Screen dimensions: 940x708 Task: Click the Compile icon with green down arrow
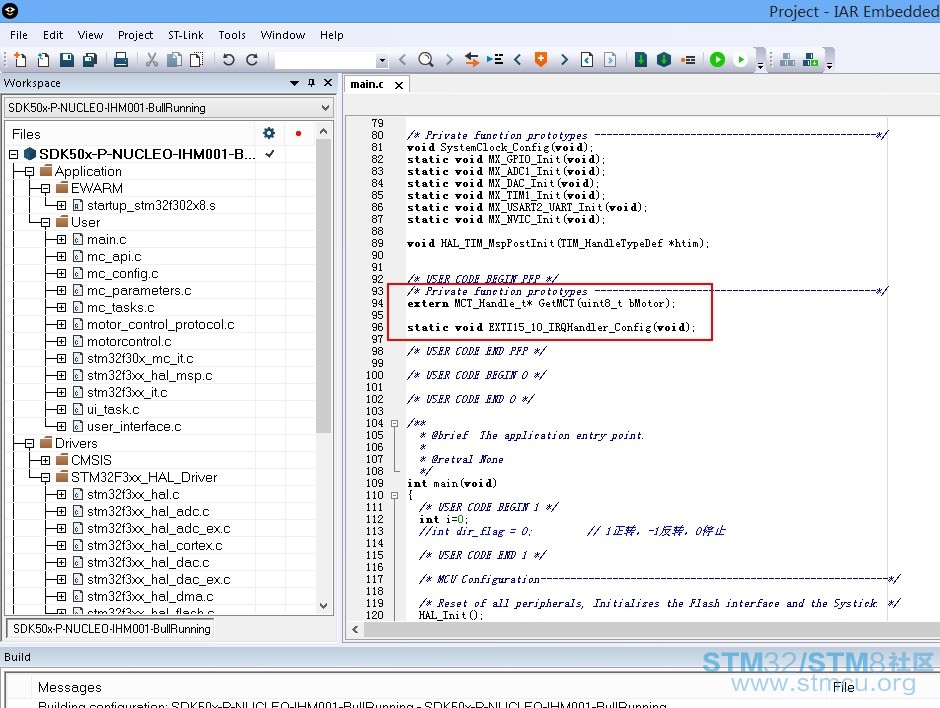click(x=641, y=59)
